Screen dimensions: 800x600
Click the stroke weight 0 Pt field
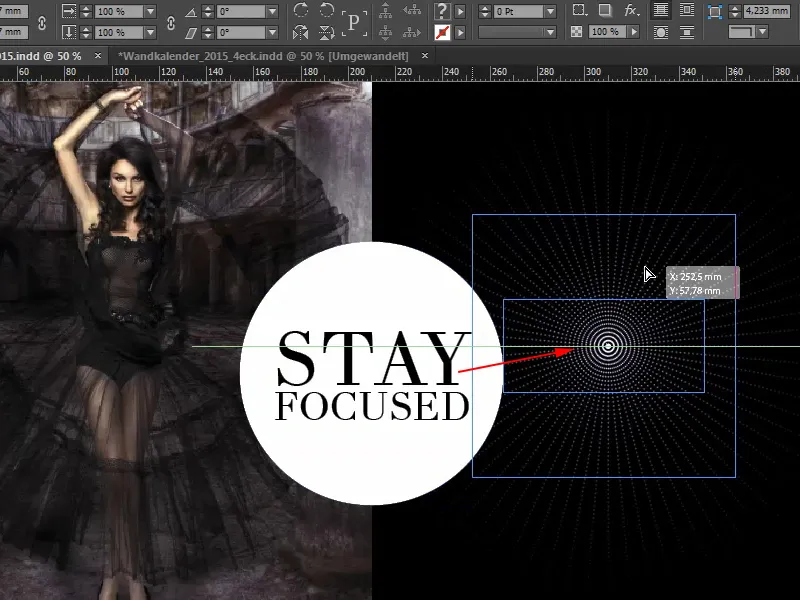tap(518, 11)
